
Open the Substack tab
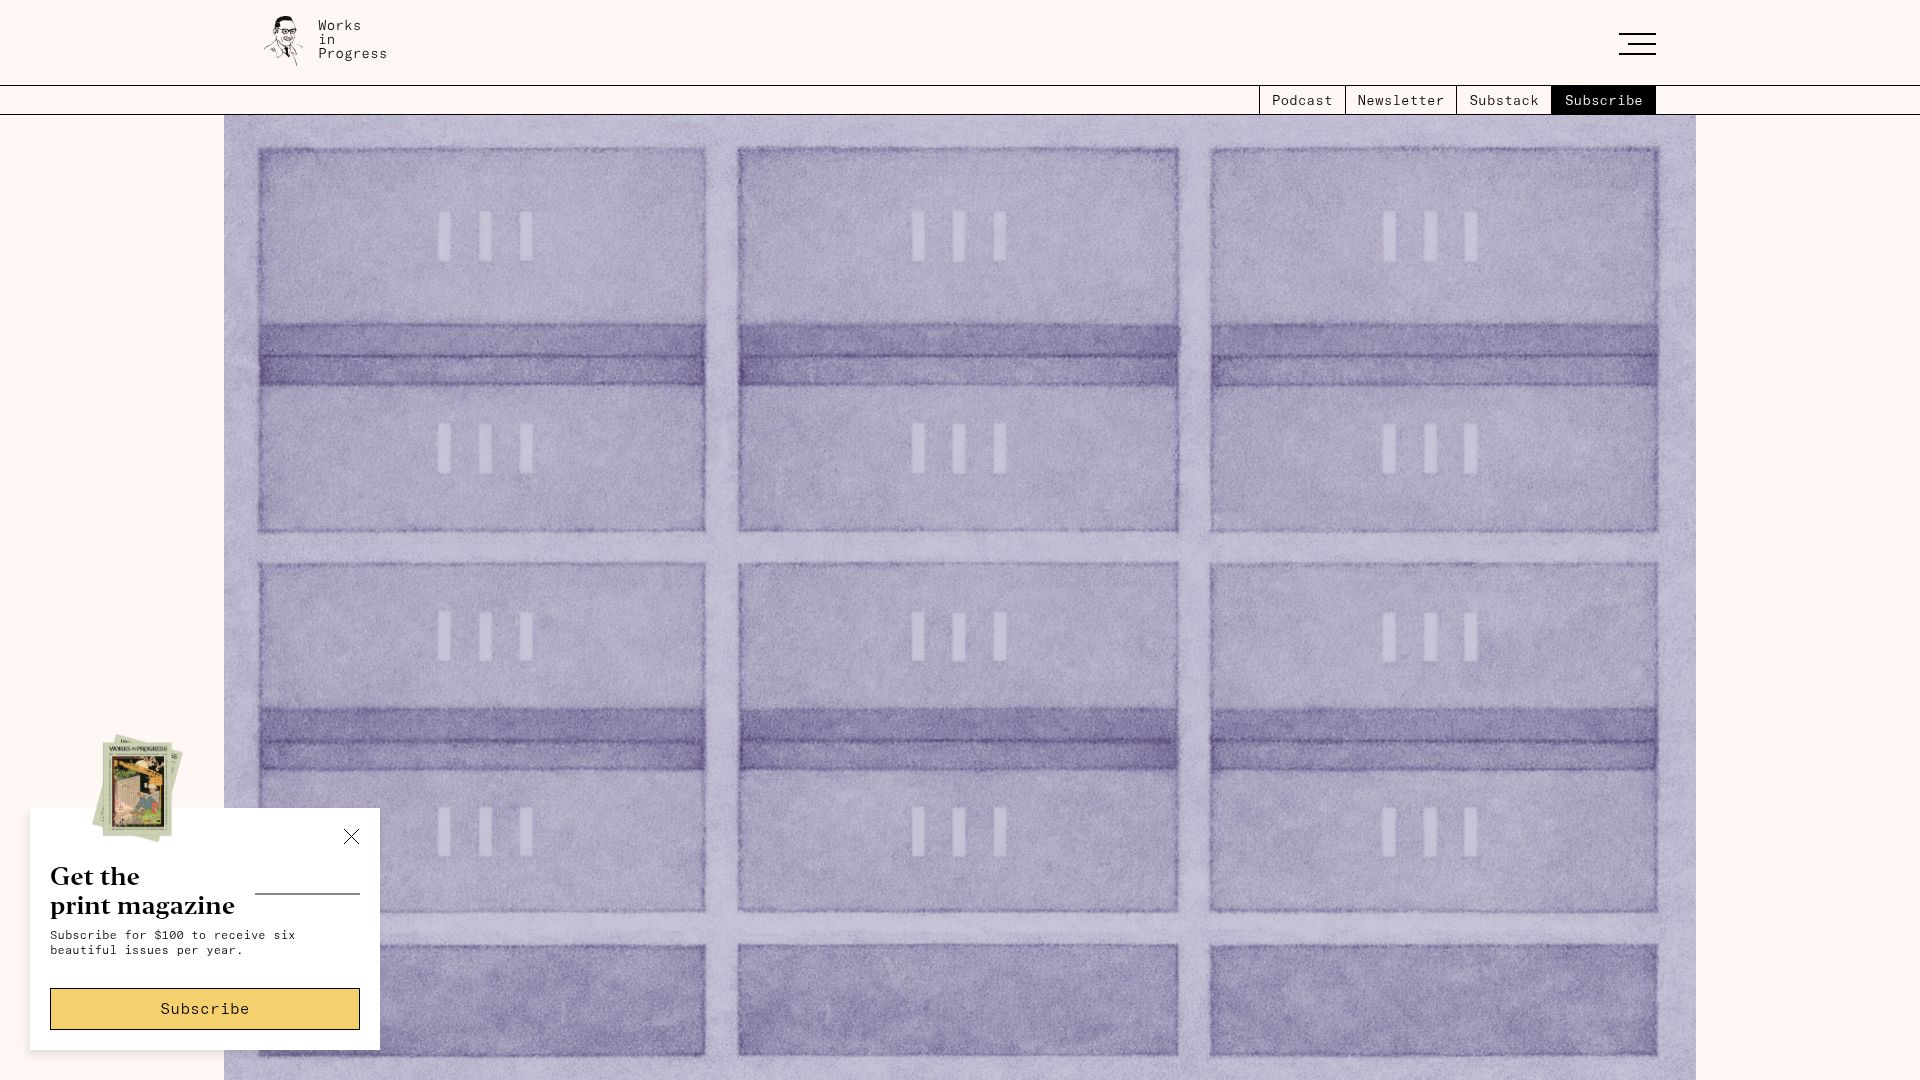[x=1503, y=100]
